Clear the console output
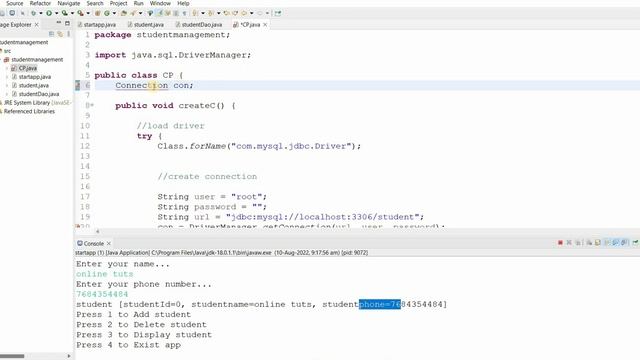640x360 pixels. pos(589,242)
